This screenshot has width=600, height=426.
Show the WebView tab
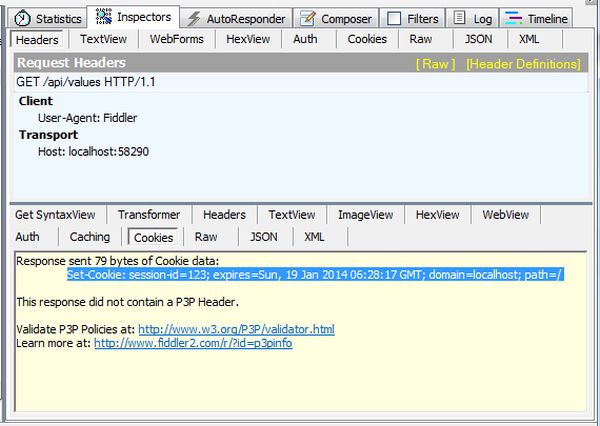pos(505,215)
